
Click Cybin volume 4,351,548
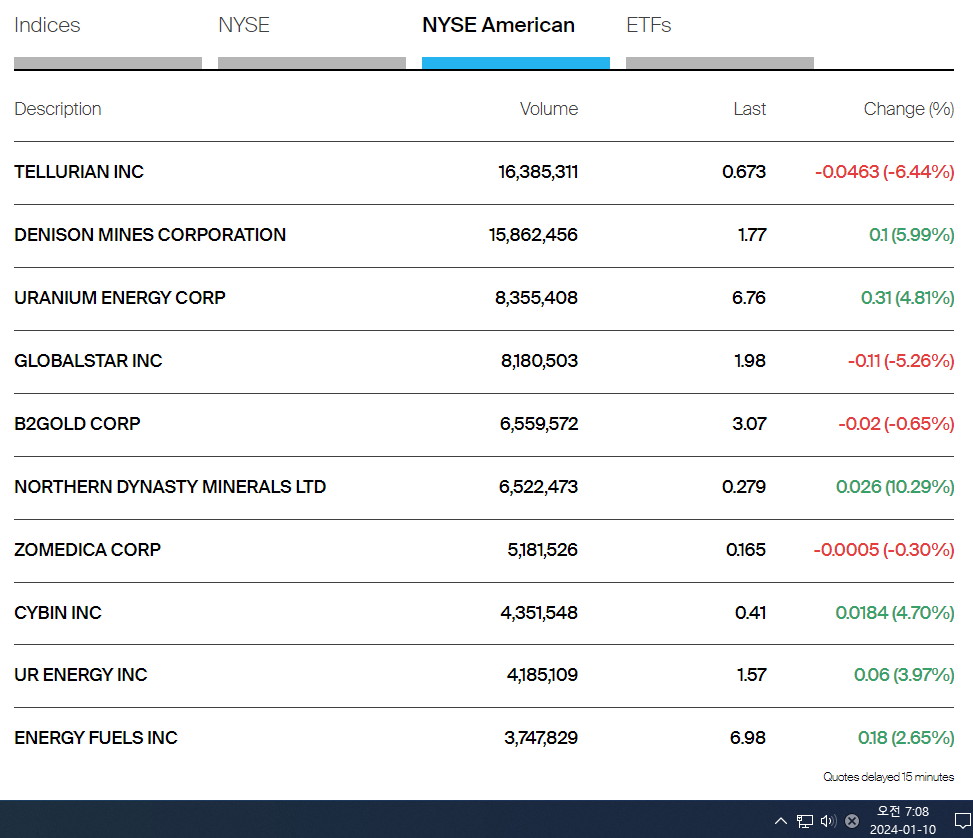click(539, 613)
